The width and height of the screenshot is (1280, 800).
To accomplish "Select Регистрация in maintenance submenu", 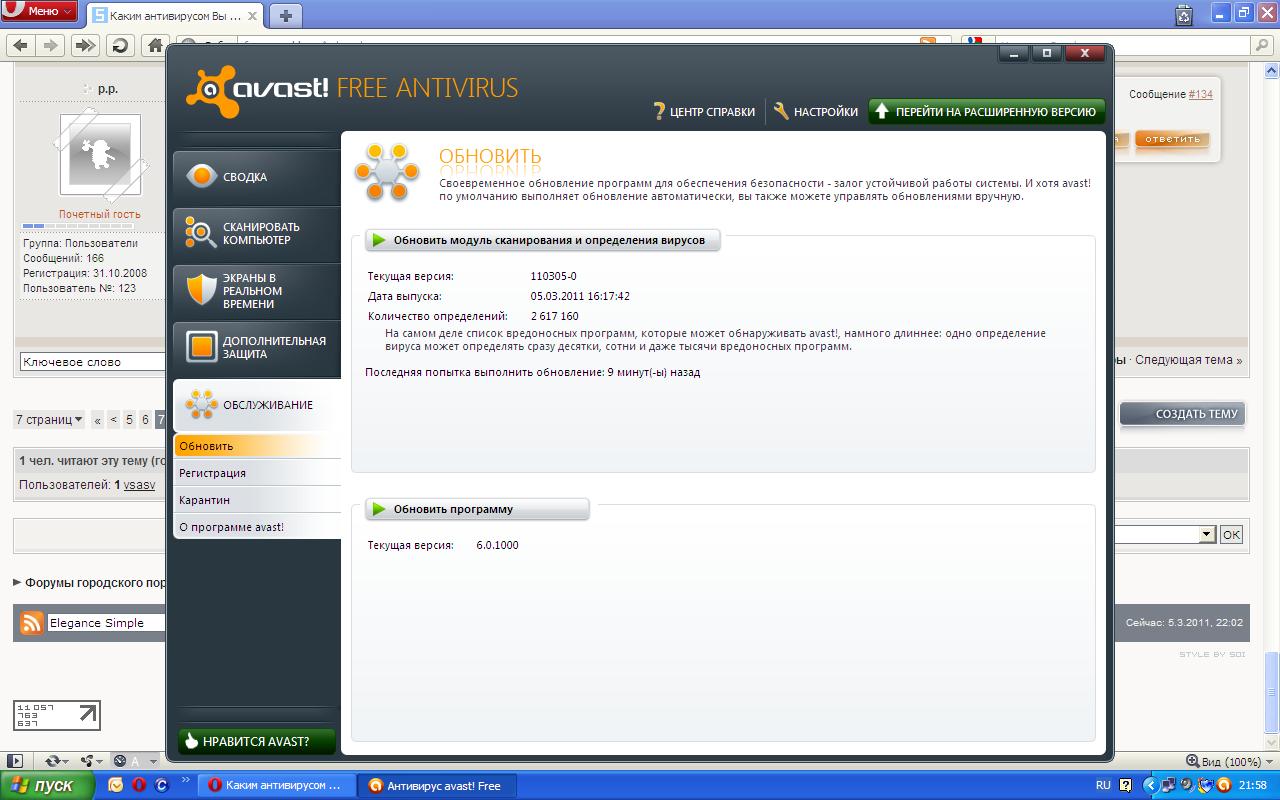I will tap(212, 473).
